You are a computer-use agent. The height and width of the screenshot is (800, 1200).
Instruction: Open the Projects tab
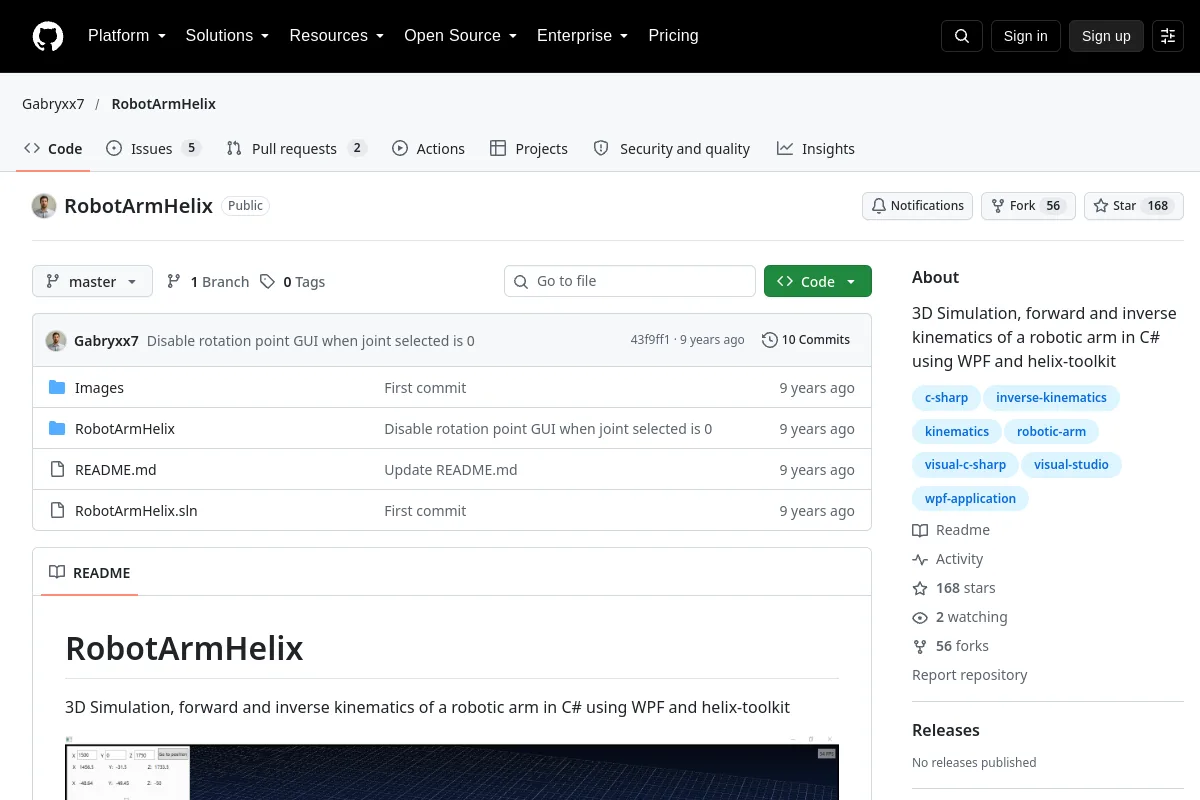pos(529,149)
